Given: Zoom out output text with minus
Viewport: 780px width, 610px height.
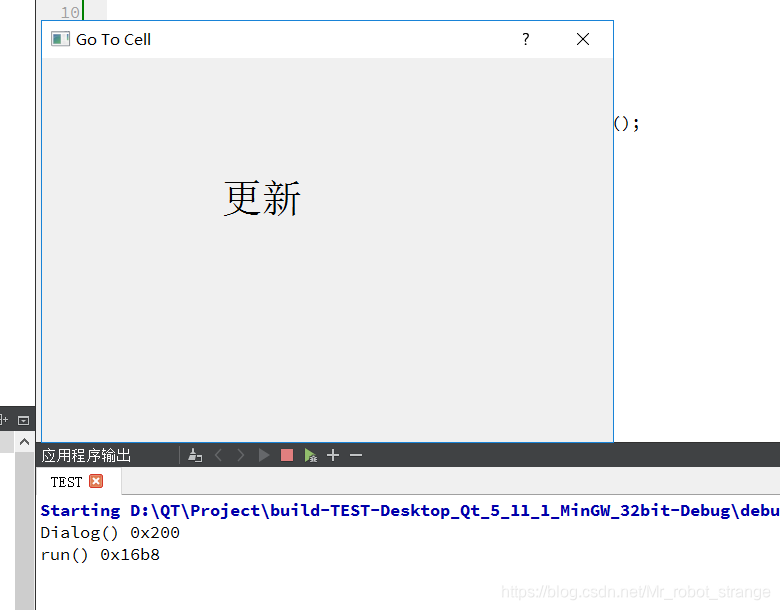Looking at the screenshot, I should point(356,455).
